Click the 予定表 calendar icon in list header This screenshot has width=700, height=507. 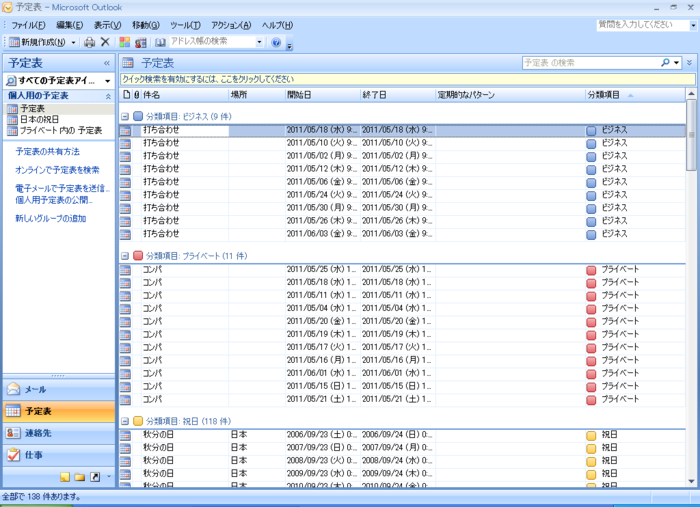[x=128, y=63]
